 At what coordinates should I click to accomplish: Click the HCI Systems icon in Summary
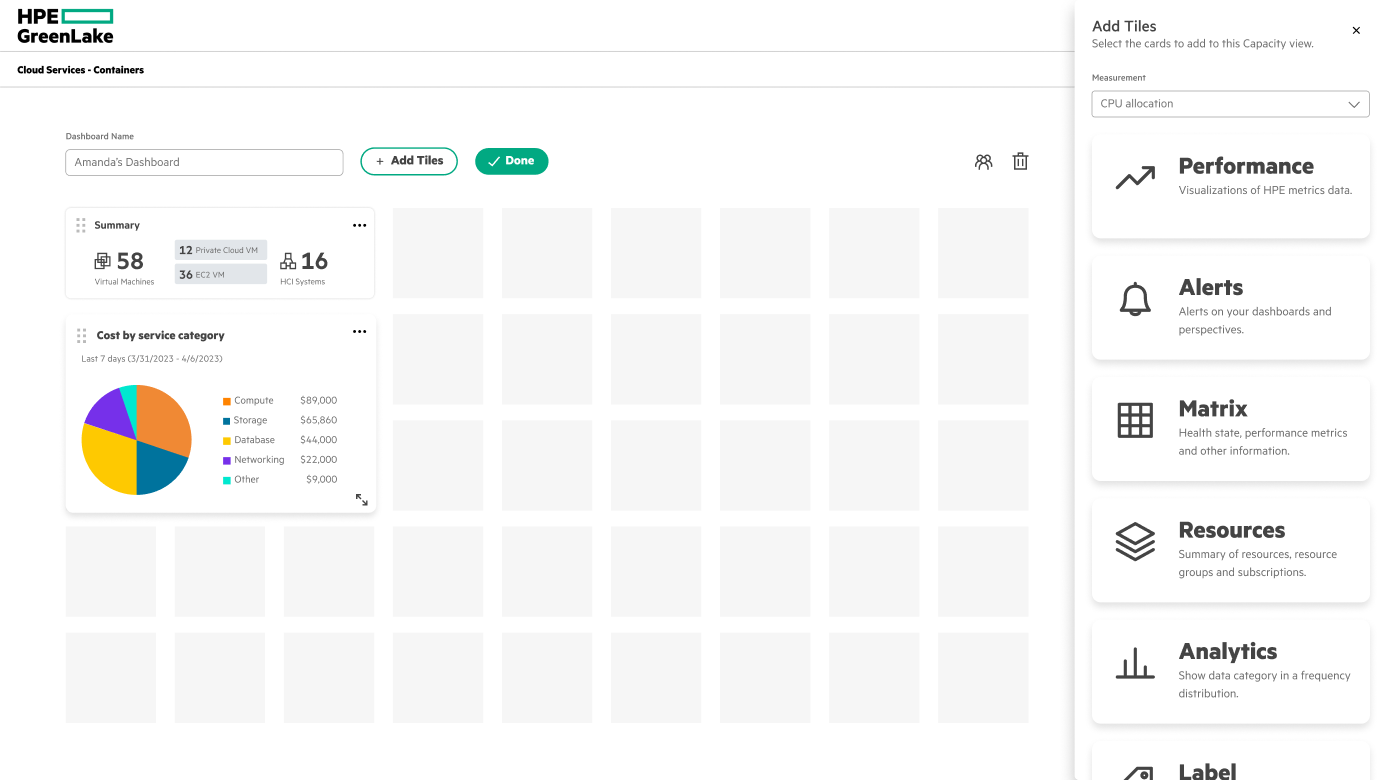[x=288, y=261]
